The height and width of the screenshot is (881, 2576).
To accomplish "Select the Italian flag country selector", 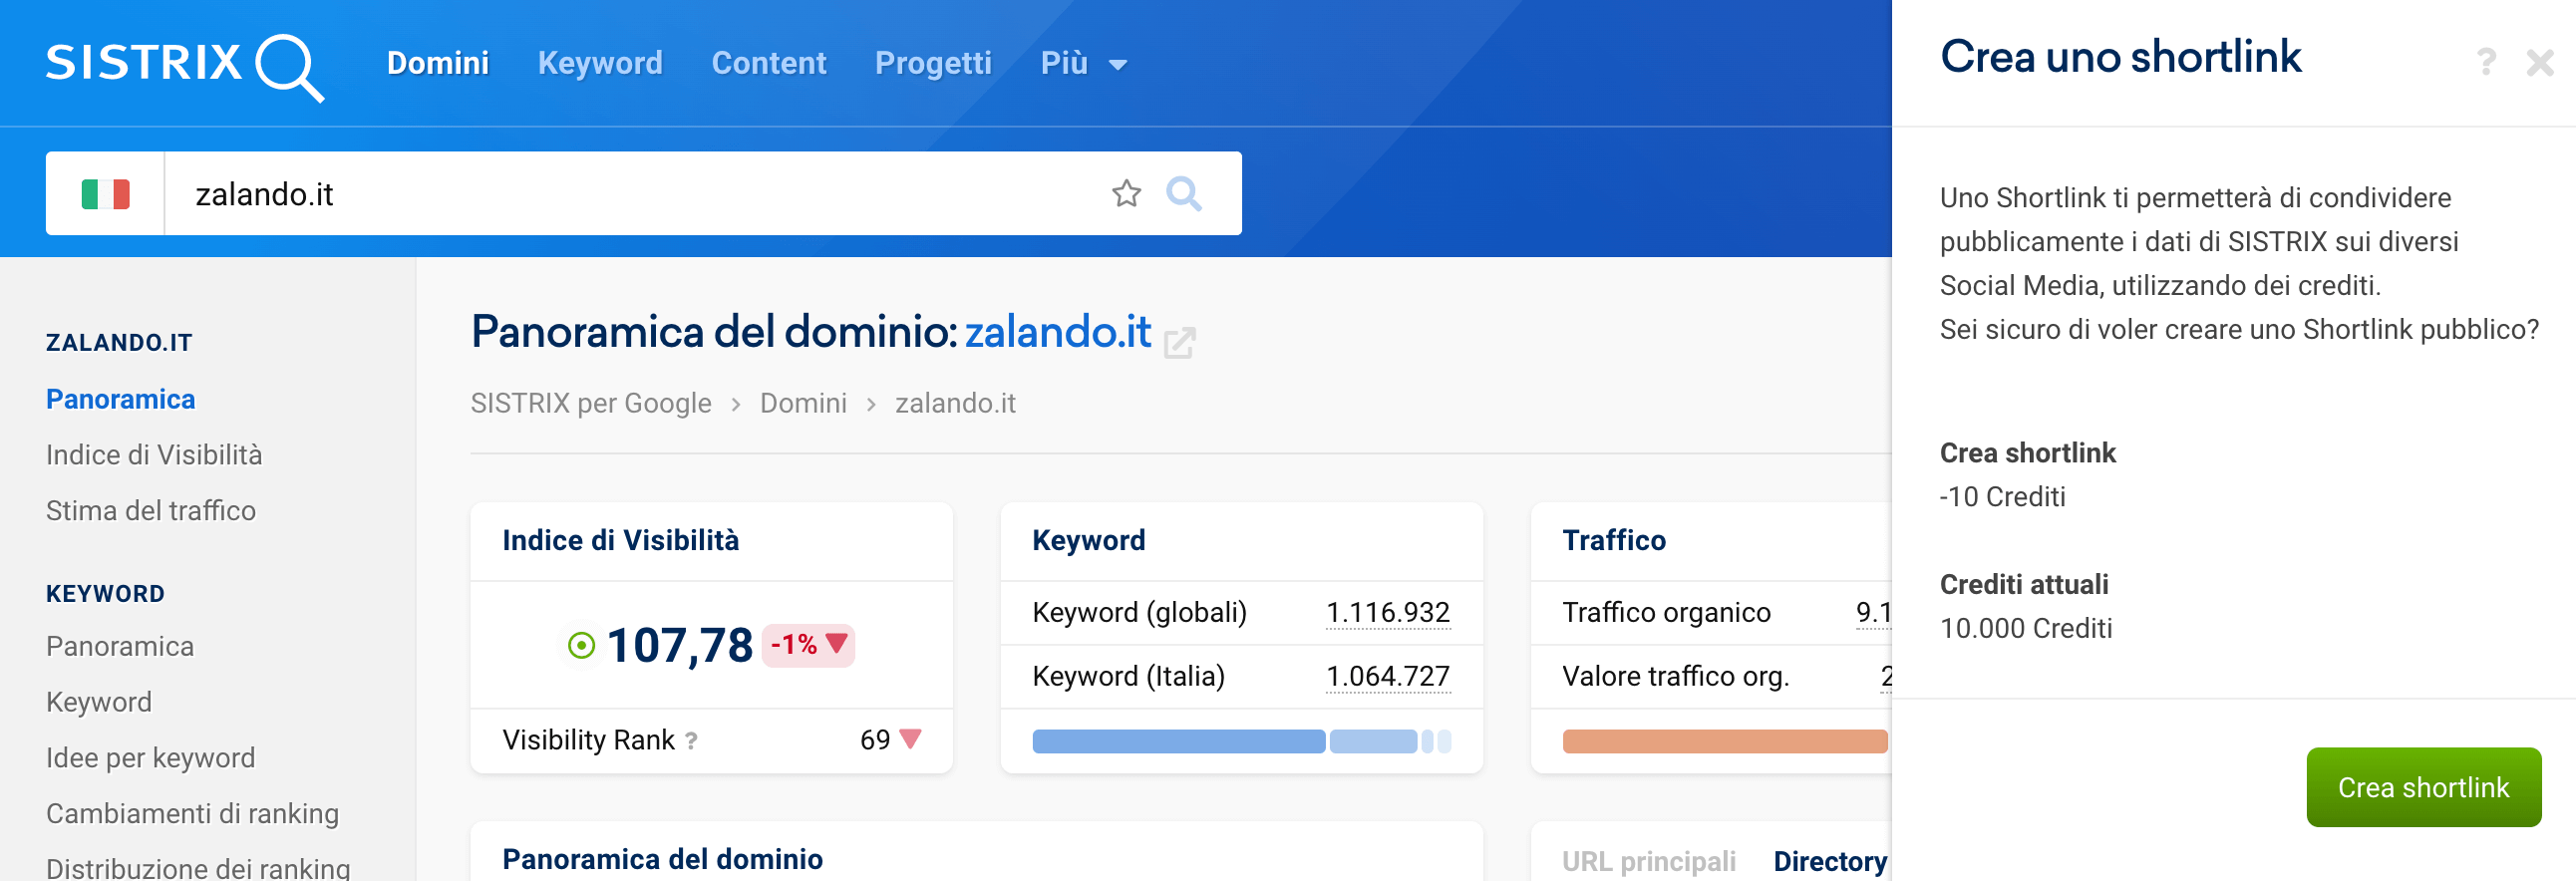I will point(105,194).
